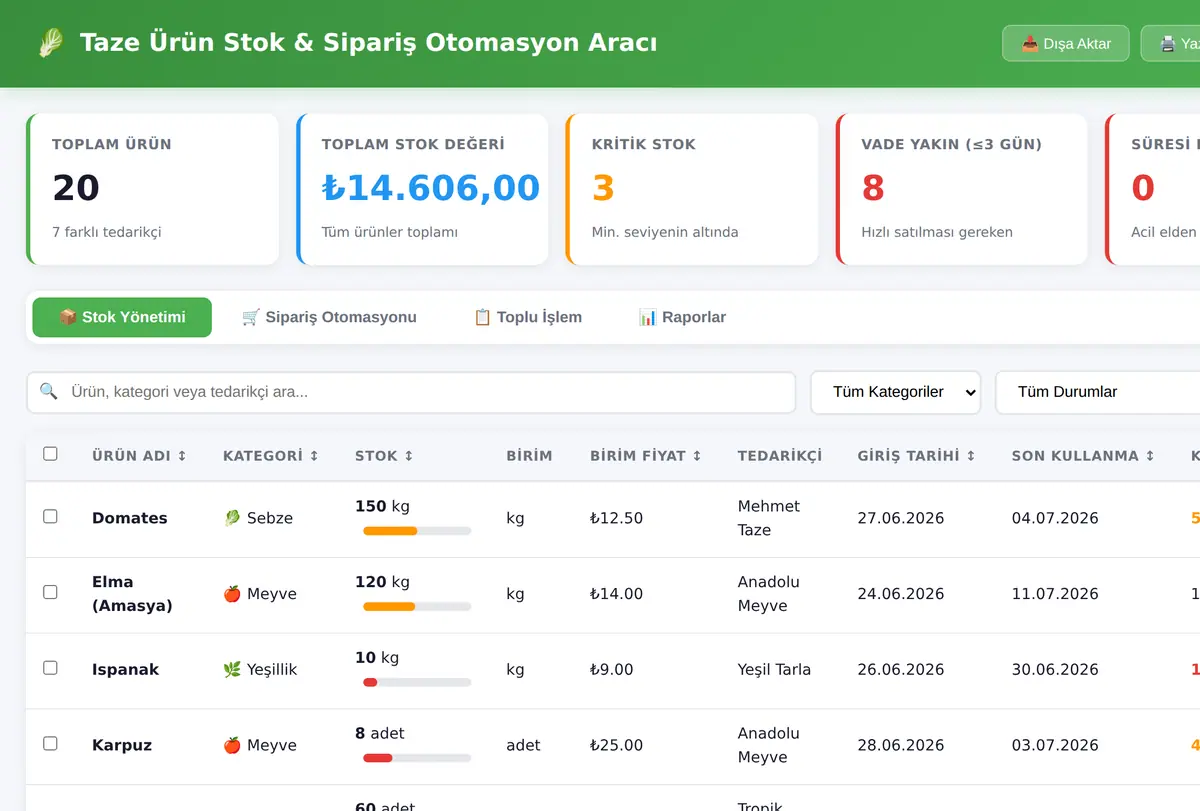This screenshot has width=1200, height=811.
Task: Focus the product search input field
Action: pos(411,392)
